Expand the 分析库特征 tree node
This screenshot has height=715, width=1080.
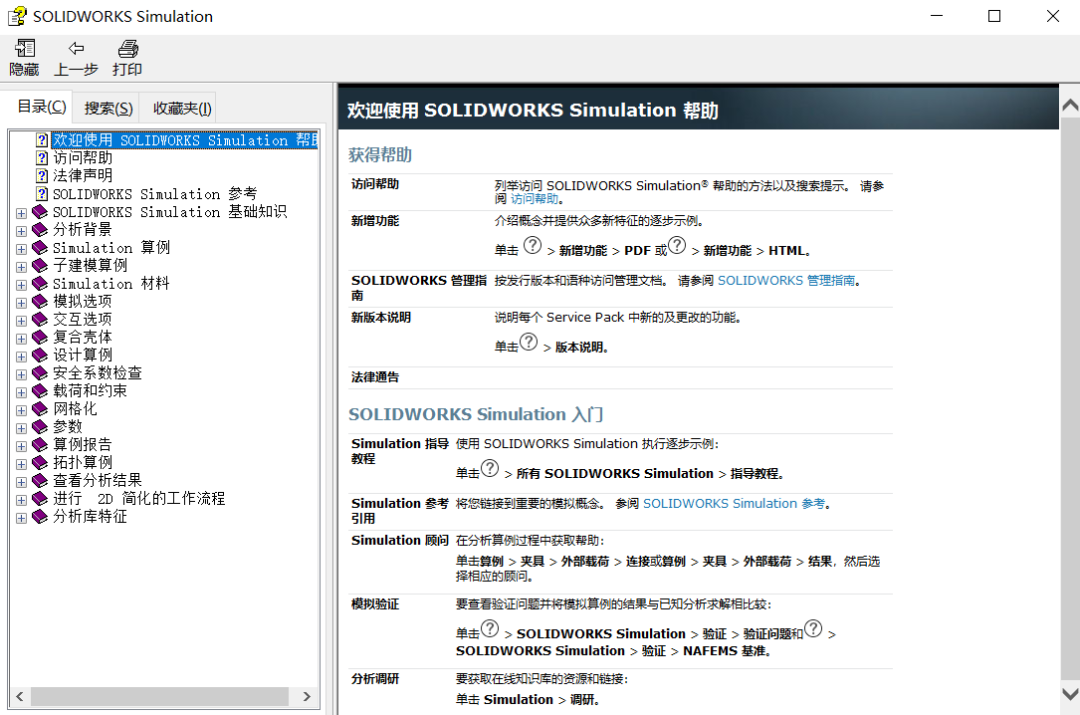coord(22,518)
